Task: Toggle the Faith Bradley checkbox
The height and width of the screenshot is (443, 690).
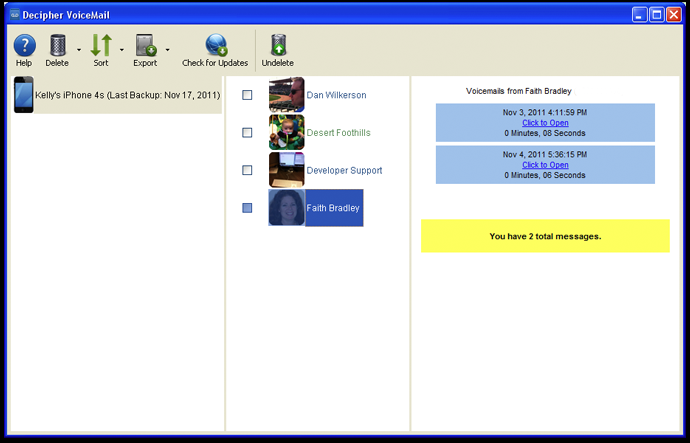Action: click(247, 208)
